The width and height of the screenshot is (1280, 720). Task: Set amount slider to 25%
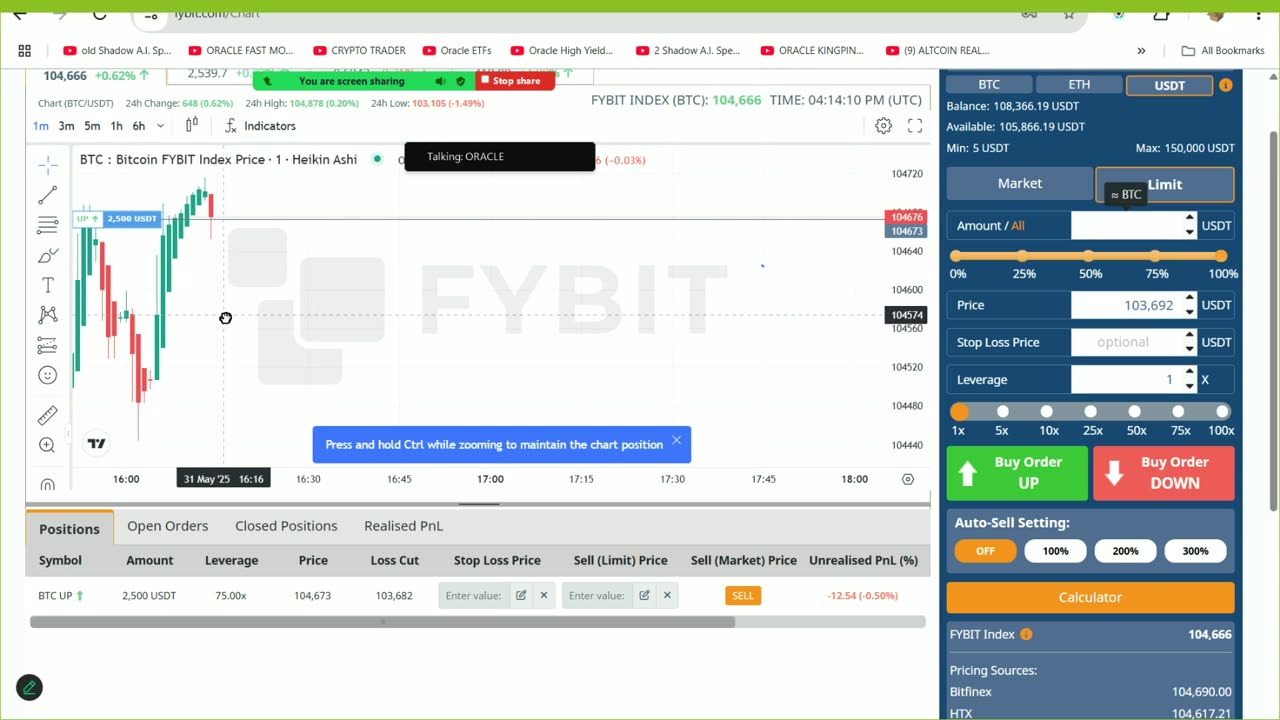1023,256
